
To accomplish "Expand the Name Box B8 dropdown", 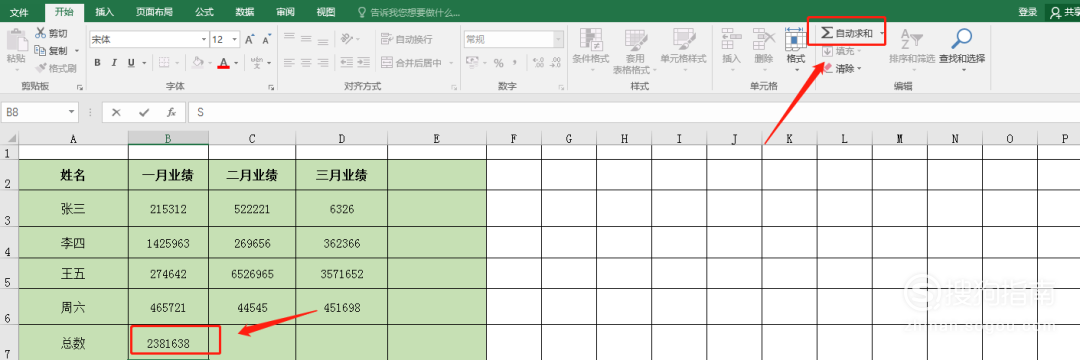I will 72,112.
